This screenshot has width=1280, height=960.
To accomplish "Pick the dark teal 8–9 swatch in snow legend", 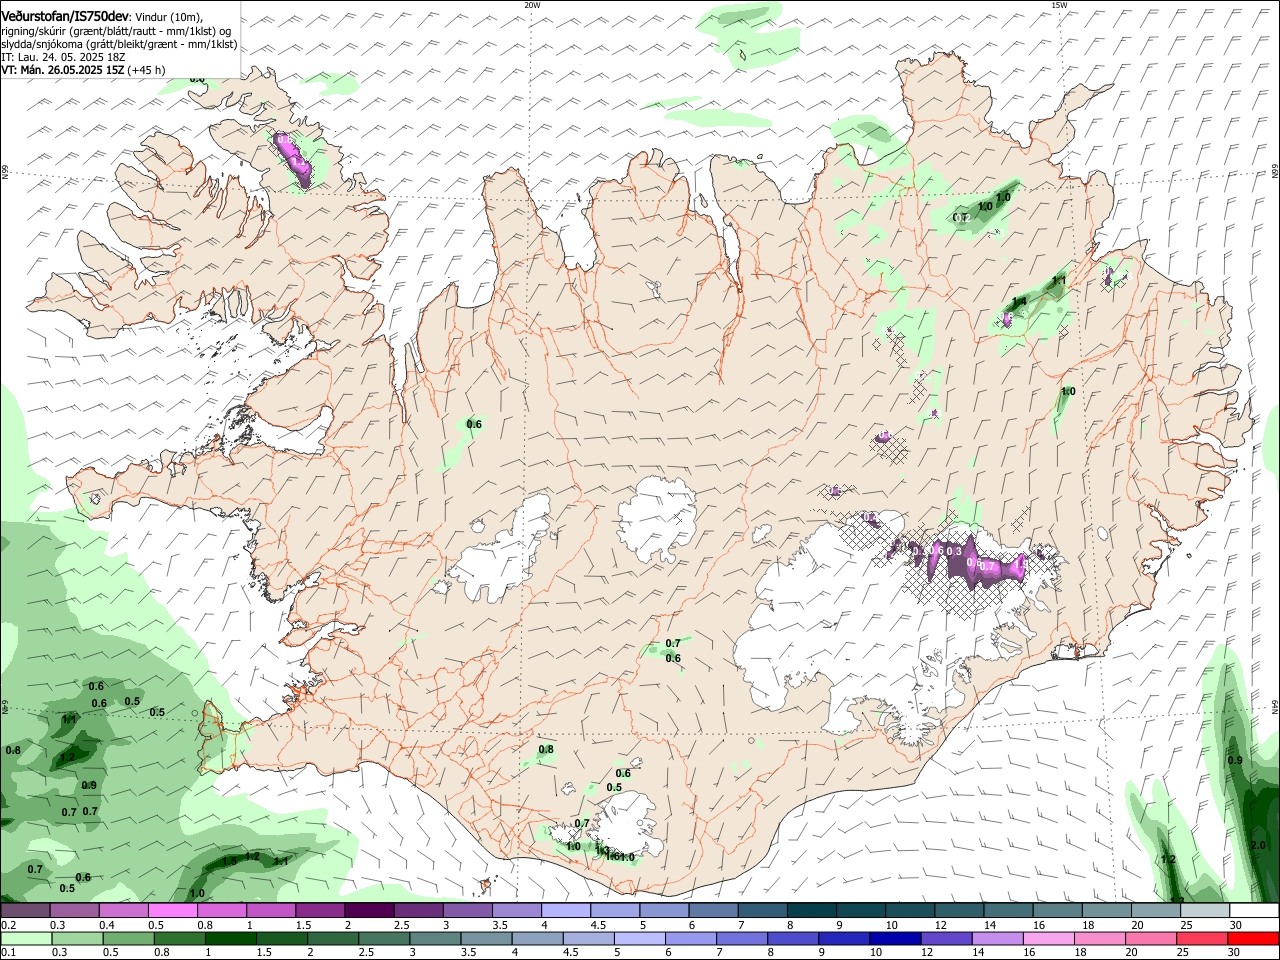I will click(x=810, y=911).
